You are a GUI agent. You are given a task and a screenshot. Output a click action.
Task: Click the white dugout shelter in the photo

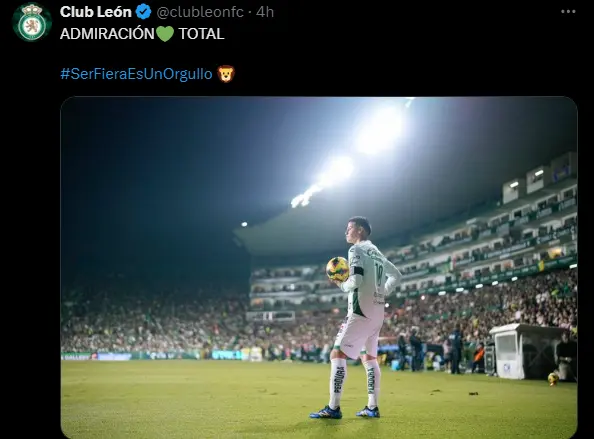pos(527,351)
